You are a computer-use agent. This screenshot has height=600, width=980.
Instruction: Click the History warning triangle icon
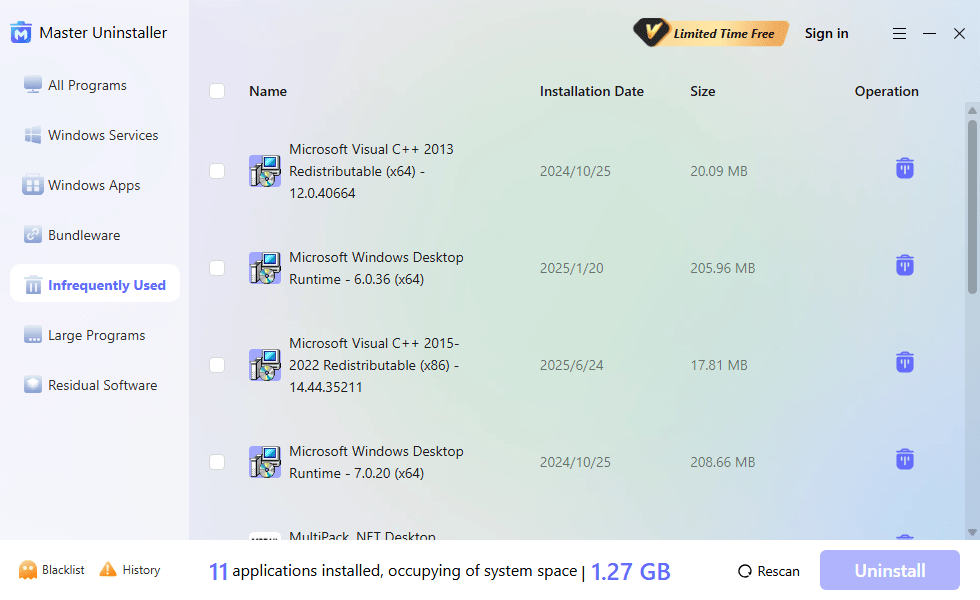point(108,569)
